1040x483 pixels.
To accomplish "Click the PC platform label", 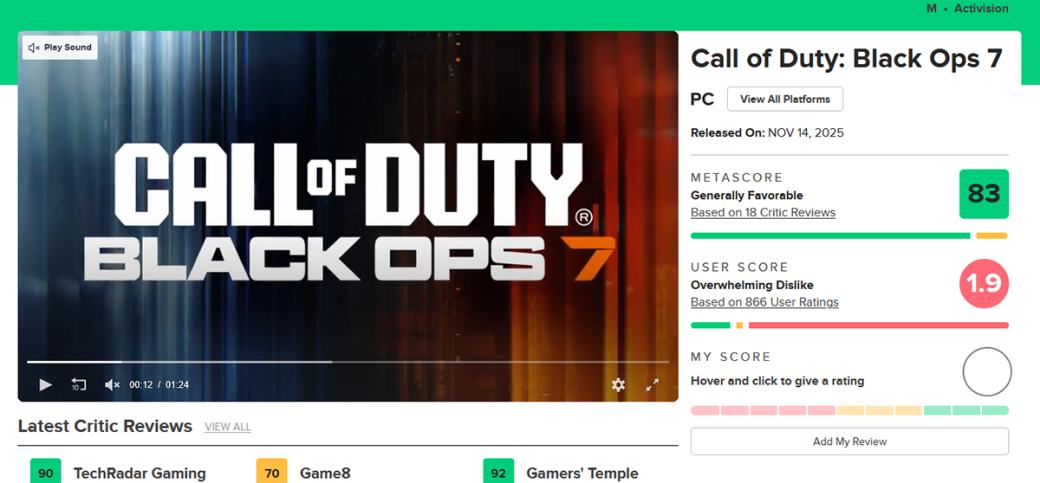I will coord(702,100).
